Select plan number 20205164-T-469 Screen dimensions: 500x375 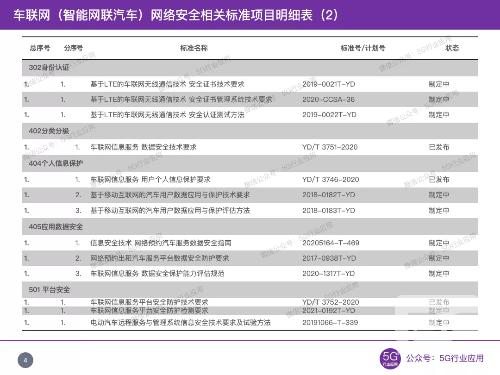point(331,243)
